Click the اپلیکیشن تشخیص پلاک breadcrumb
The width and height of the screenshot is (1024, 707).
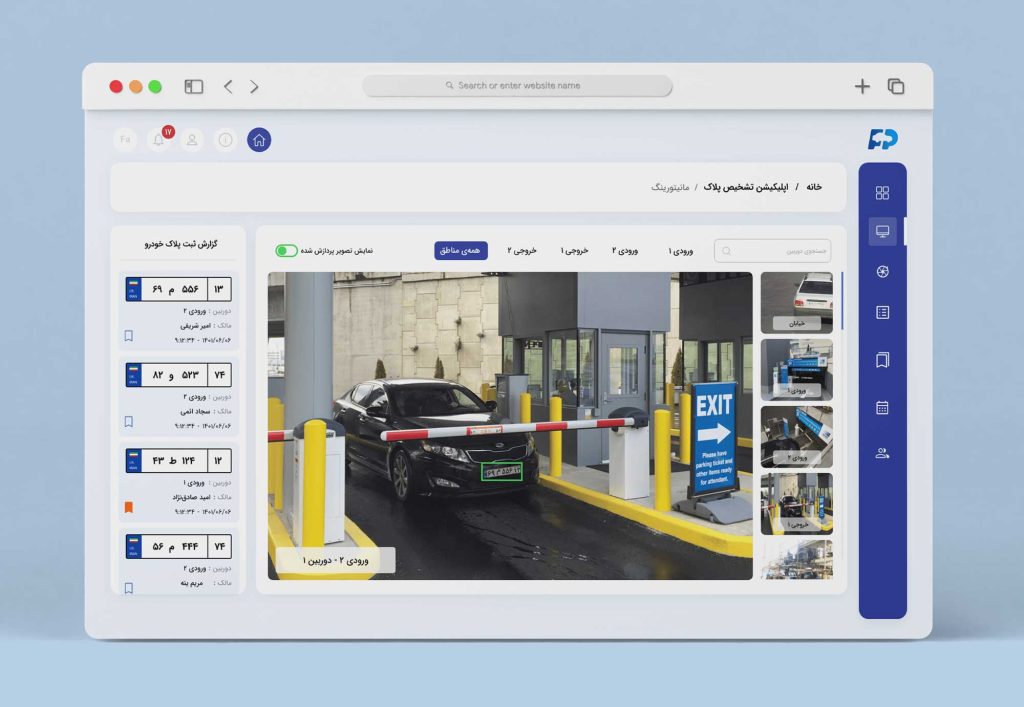pyautogui.click(x=746, y=187)
